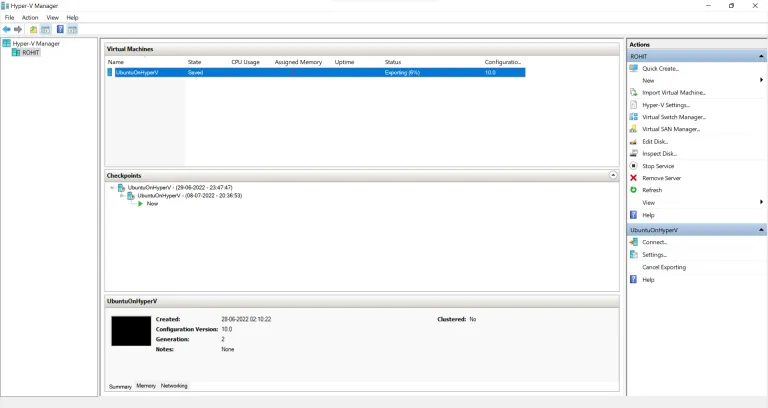Select the UbuntuOnHyperV virtual machine name
The image size is (768, 408).
(137, 72)
